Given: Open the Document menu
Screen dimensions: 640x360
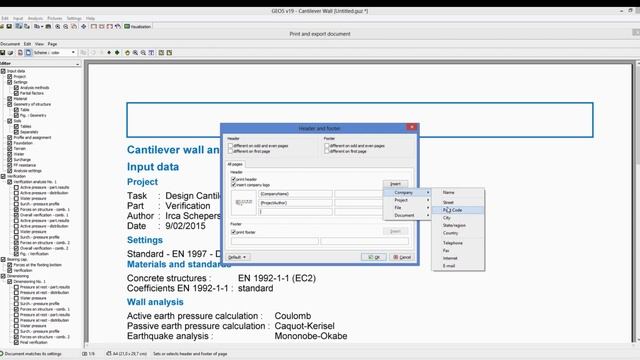Looking at the screenshot, I should point(9,44).
